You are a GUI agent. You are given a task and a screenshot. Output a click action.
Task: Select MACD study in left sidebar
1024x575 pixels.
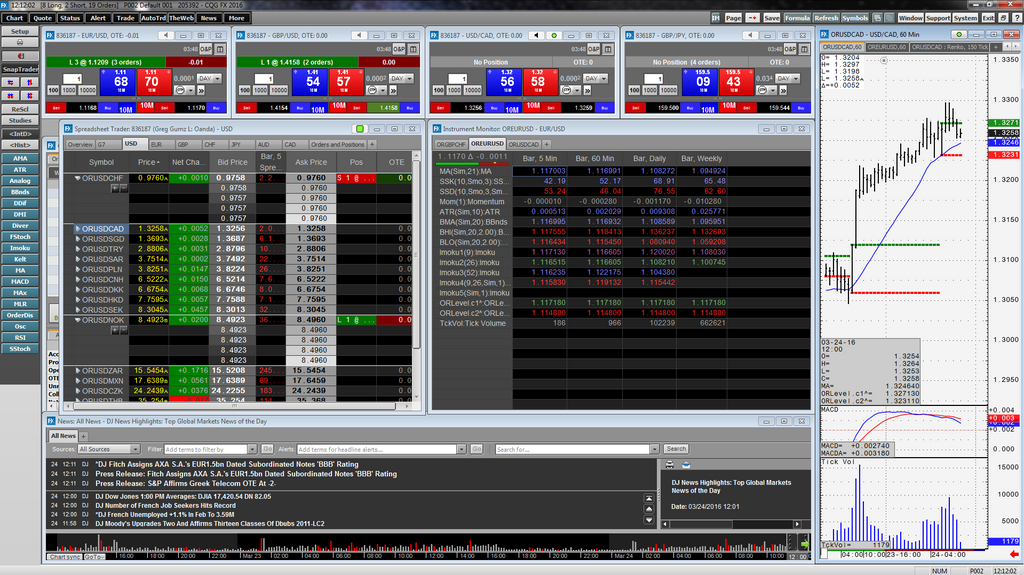(20, 282)
